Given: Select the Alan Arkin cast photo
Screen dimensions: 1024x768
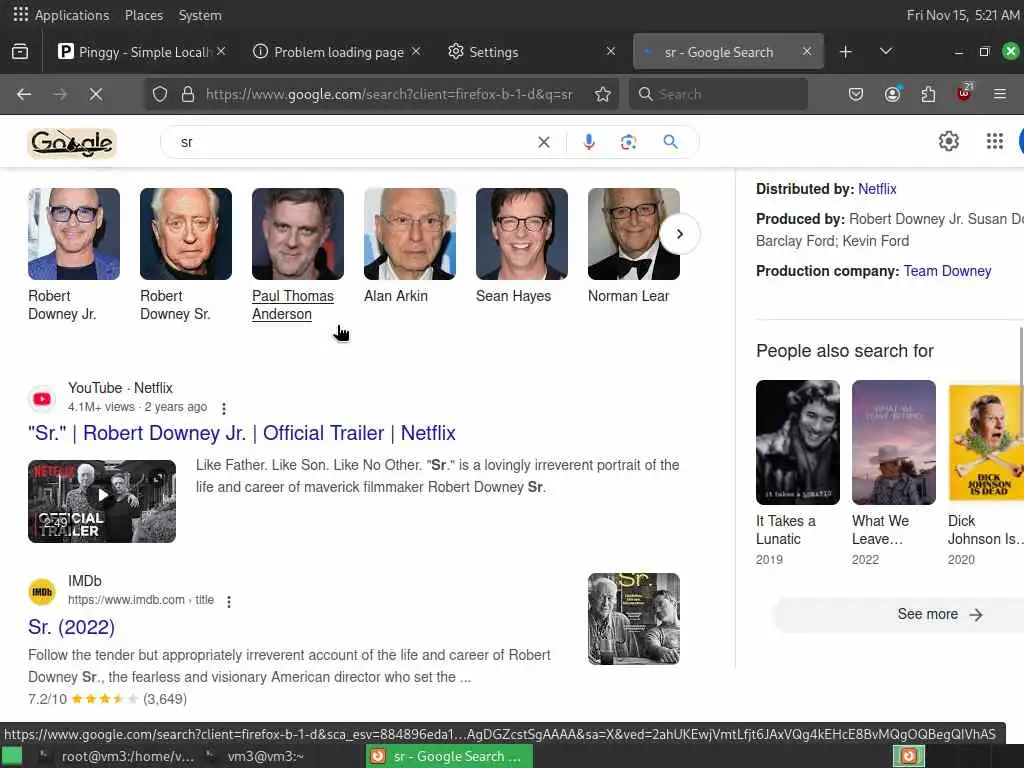Looking at the screenshot, I should 409,234.
